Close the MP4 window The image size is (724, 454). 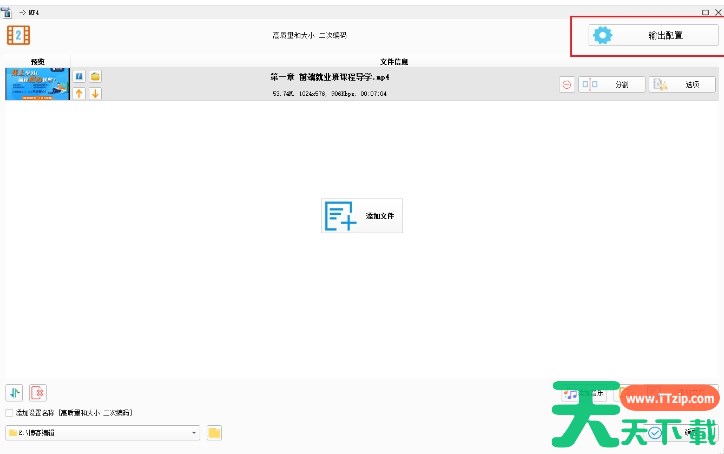click(718, 12)
